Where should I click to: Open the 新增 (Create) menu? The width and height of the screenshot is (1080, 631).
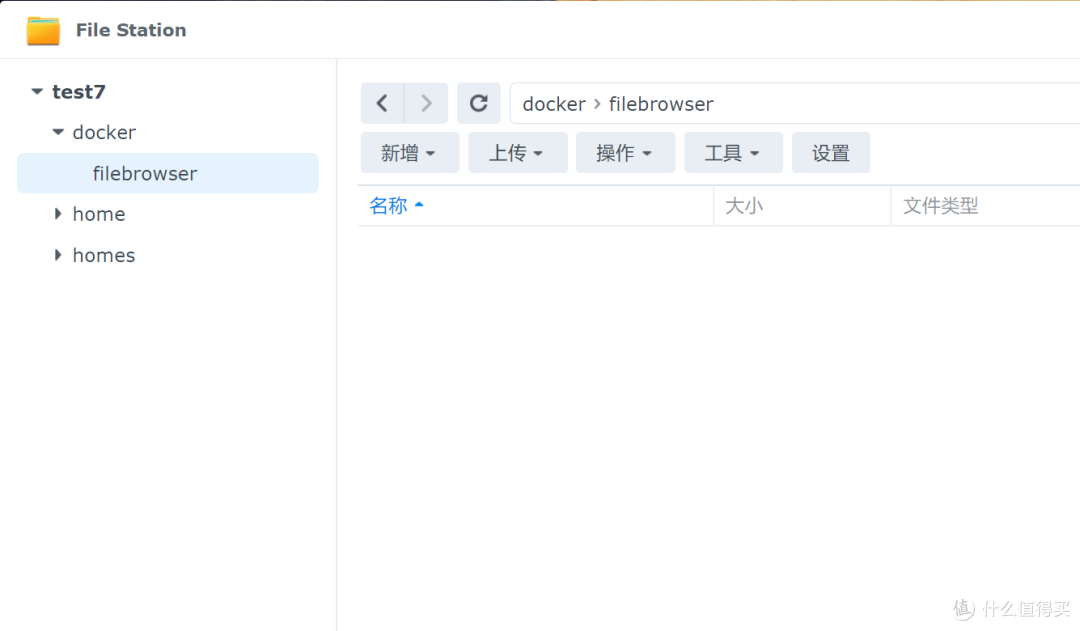pyautogui.click(x=409, y=152)
